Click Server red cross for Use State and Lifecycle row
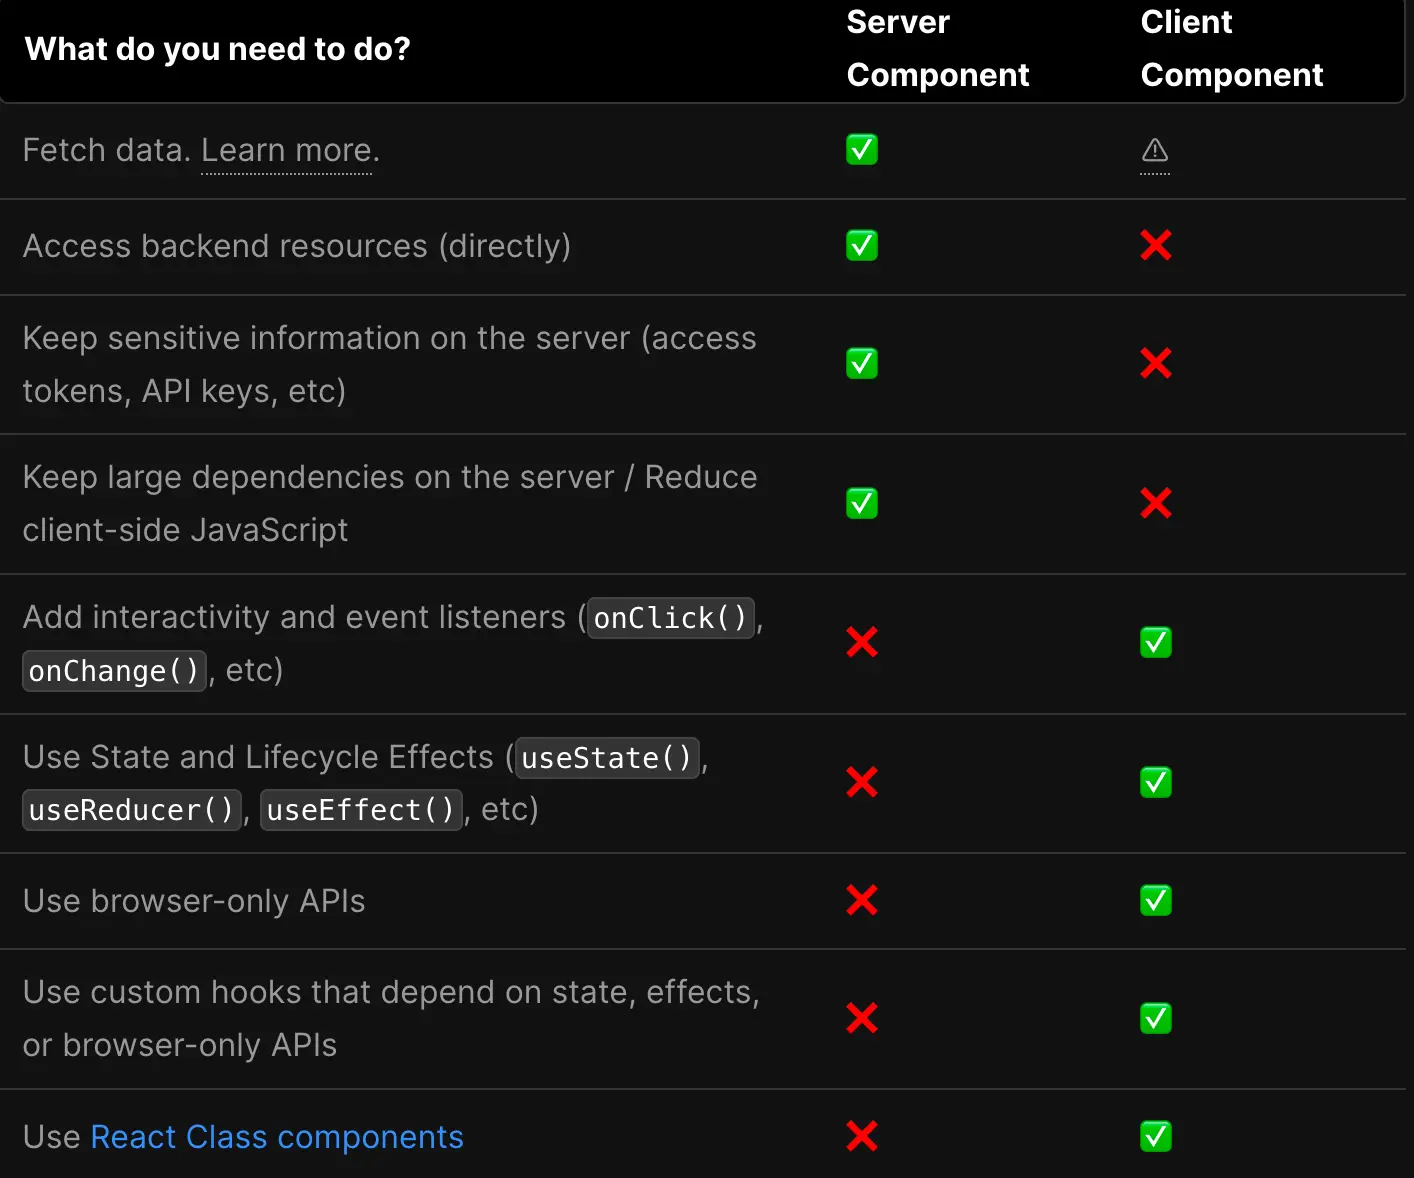Viewport: 1414px width, 1178px height. coord(862,782)
